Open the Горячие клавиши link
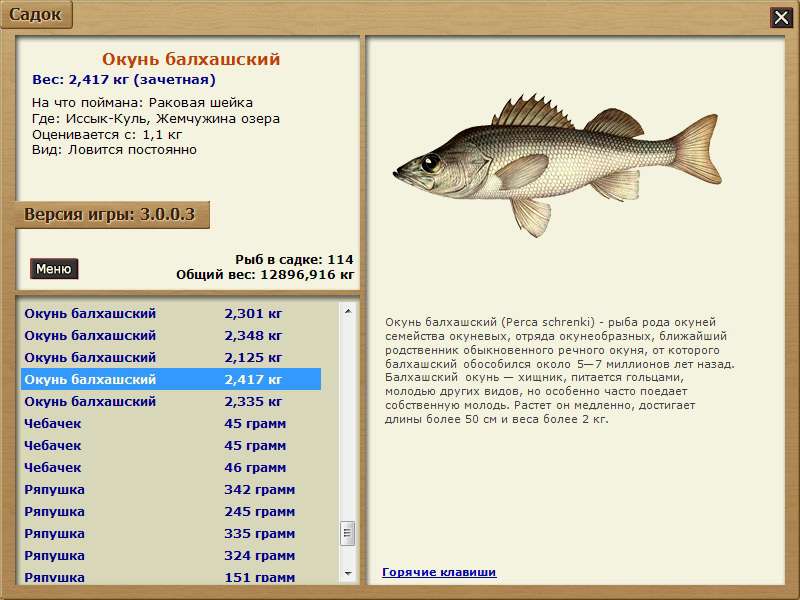The image size is (800, 600). [x=439, y=572]
